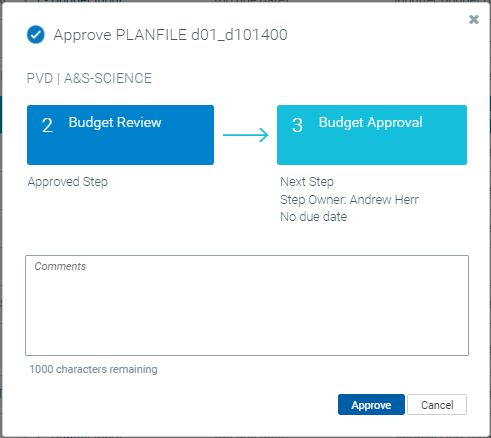Image resolution: width=491 pixels, height=438 pixels.
Task: Cancel the approval dialog
Action: point(437,405)
